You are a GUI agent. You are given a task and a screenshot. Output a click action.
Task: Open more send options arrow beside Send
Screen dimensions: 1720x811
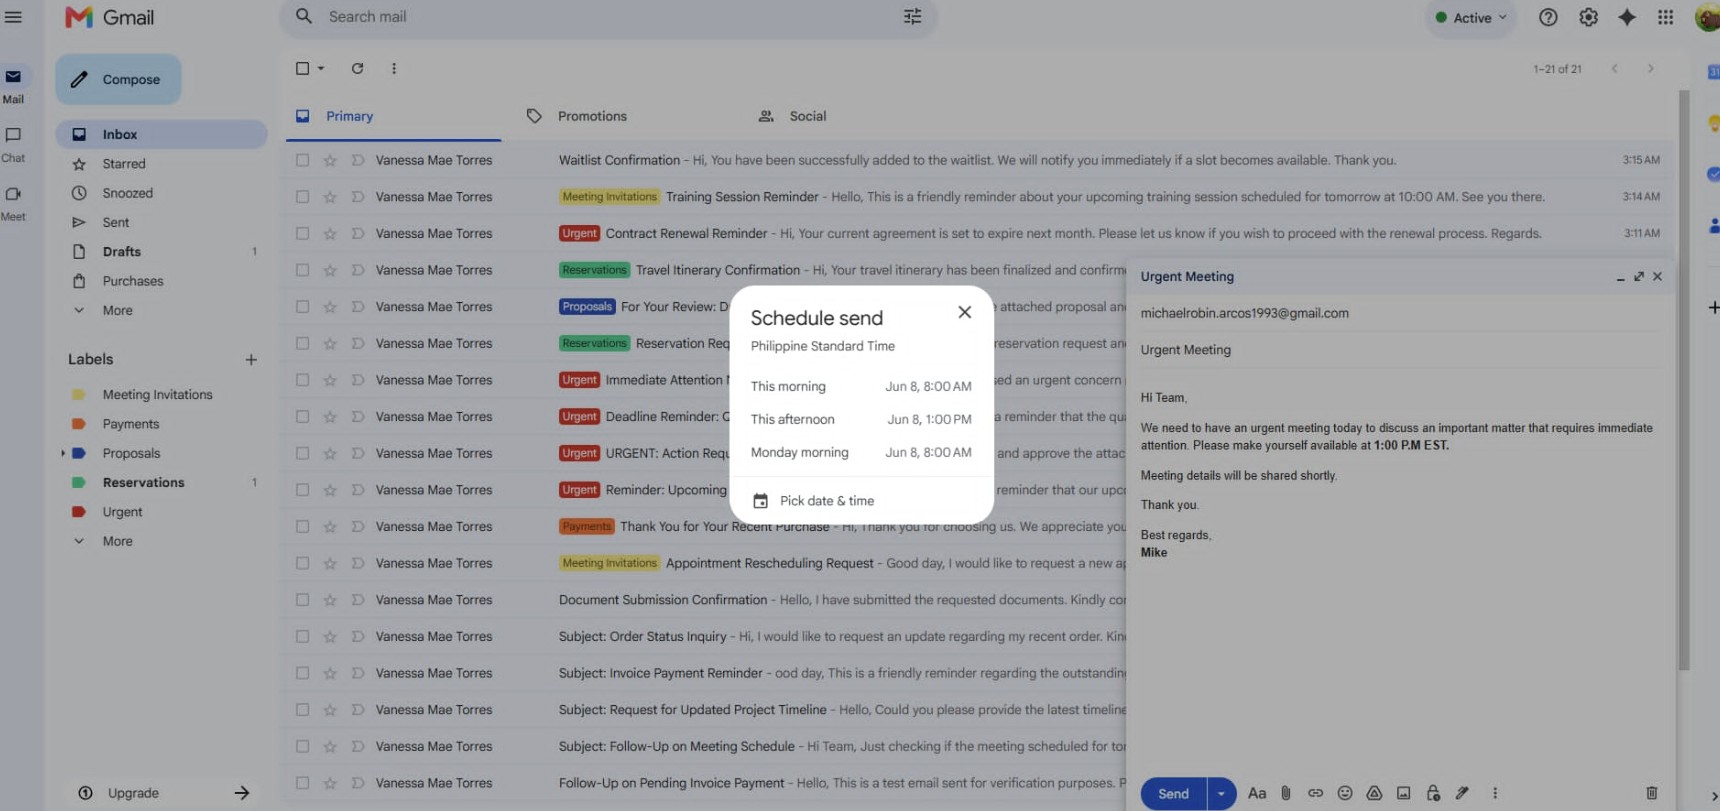(1221, 793)
